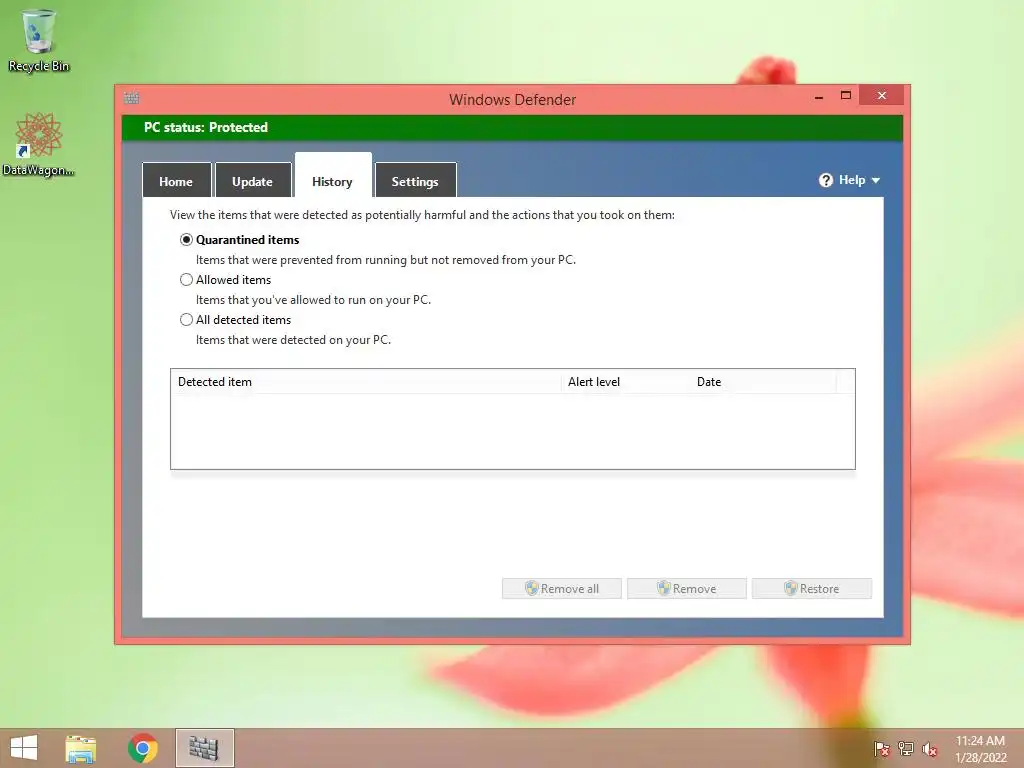The image size is (1024, 768).
Task: Click the Help question mark icon
Action: pos(825,180)
